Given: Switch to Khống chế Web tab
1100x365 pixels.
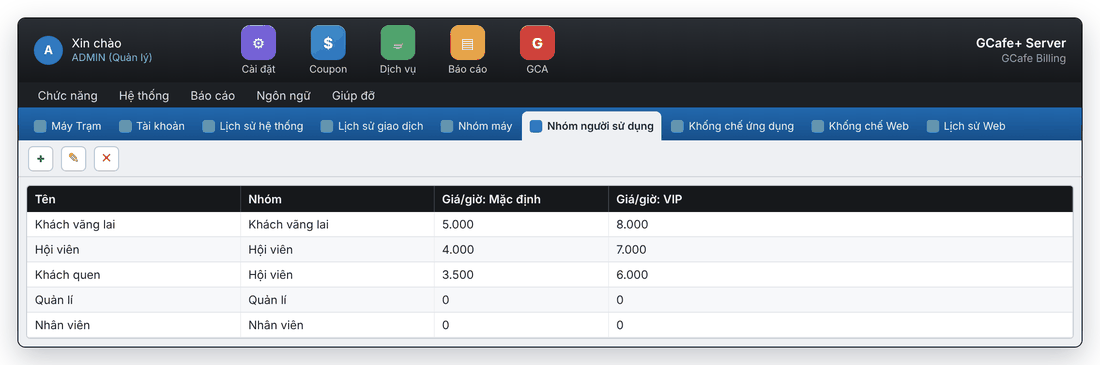Looking at the screenshot, I should [x=860, y=126].
